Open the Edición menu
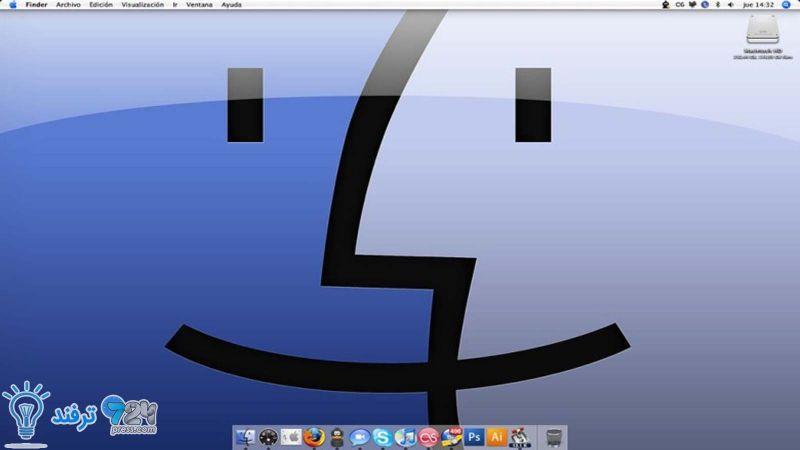This screenshot has width=800, height=450. [x=101, y=5]
